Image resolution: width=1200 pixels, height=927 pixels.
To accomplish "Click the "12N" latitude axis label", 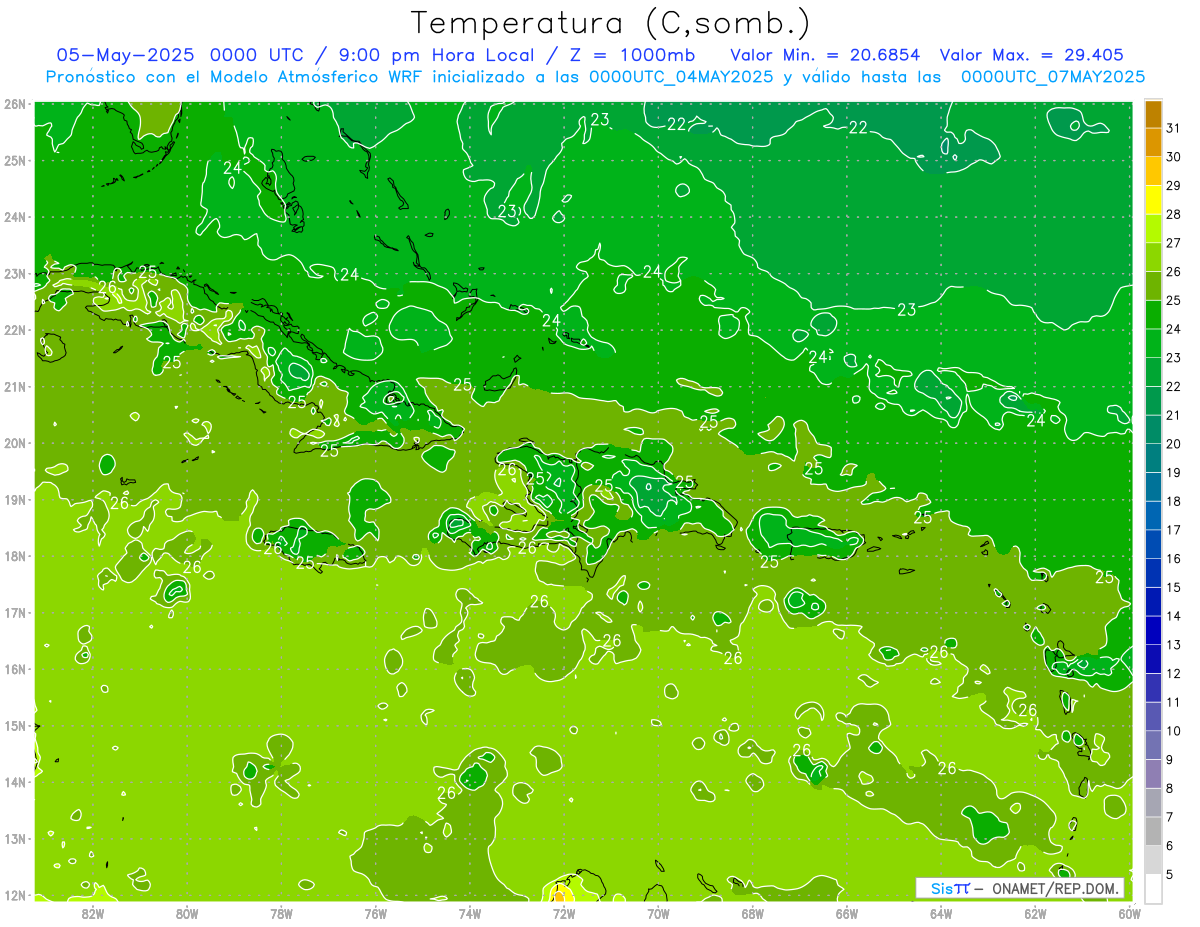I will pyautogui.click(x=15, y=895).
